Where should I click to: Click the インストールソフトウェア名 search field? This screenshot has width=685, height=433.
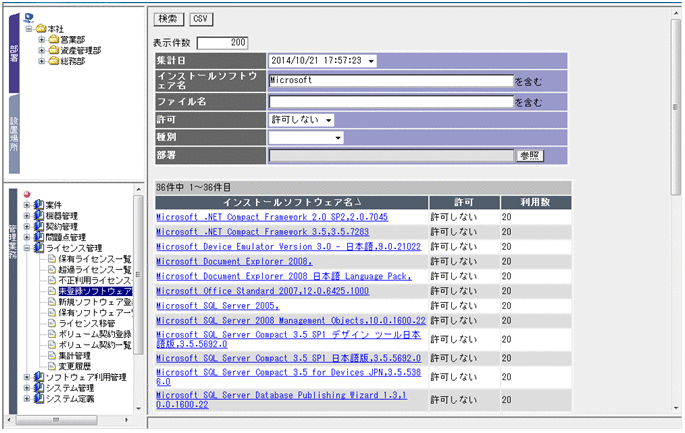click(x=391, y=80)
